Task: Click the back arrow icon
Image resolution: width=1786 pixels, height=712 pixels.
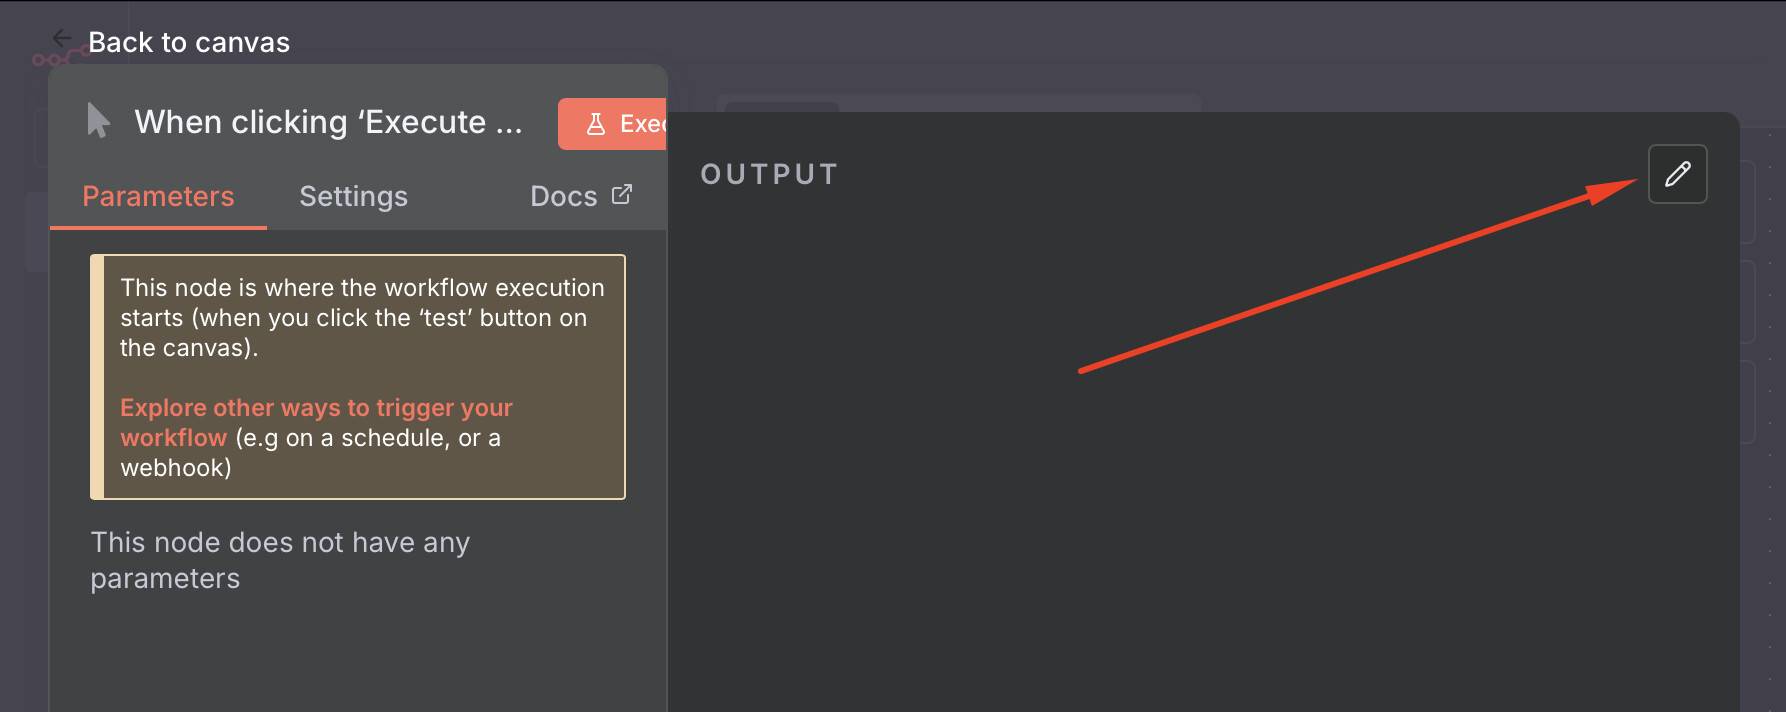Action: (x=62, y=38)
